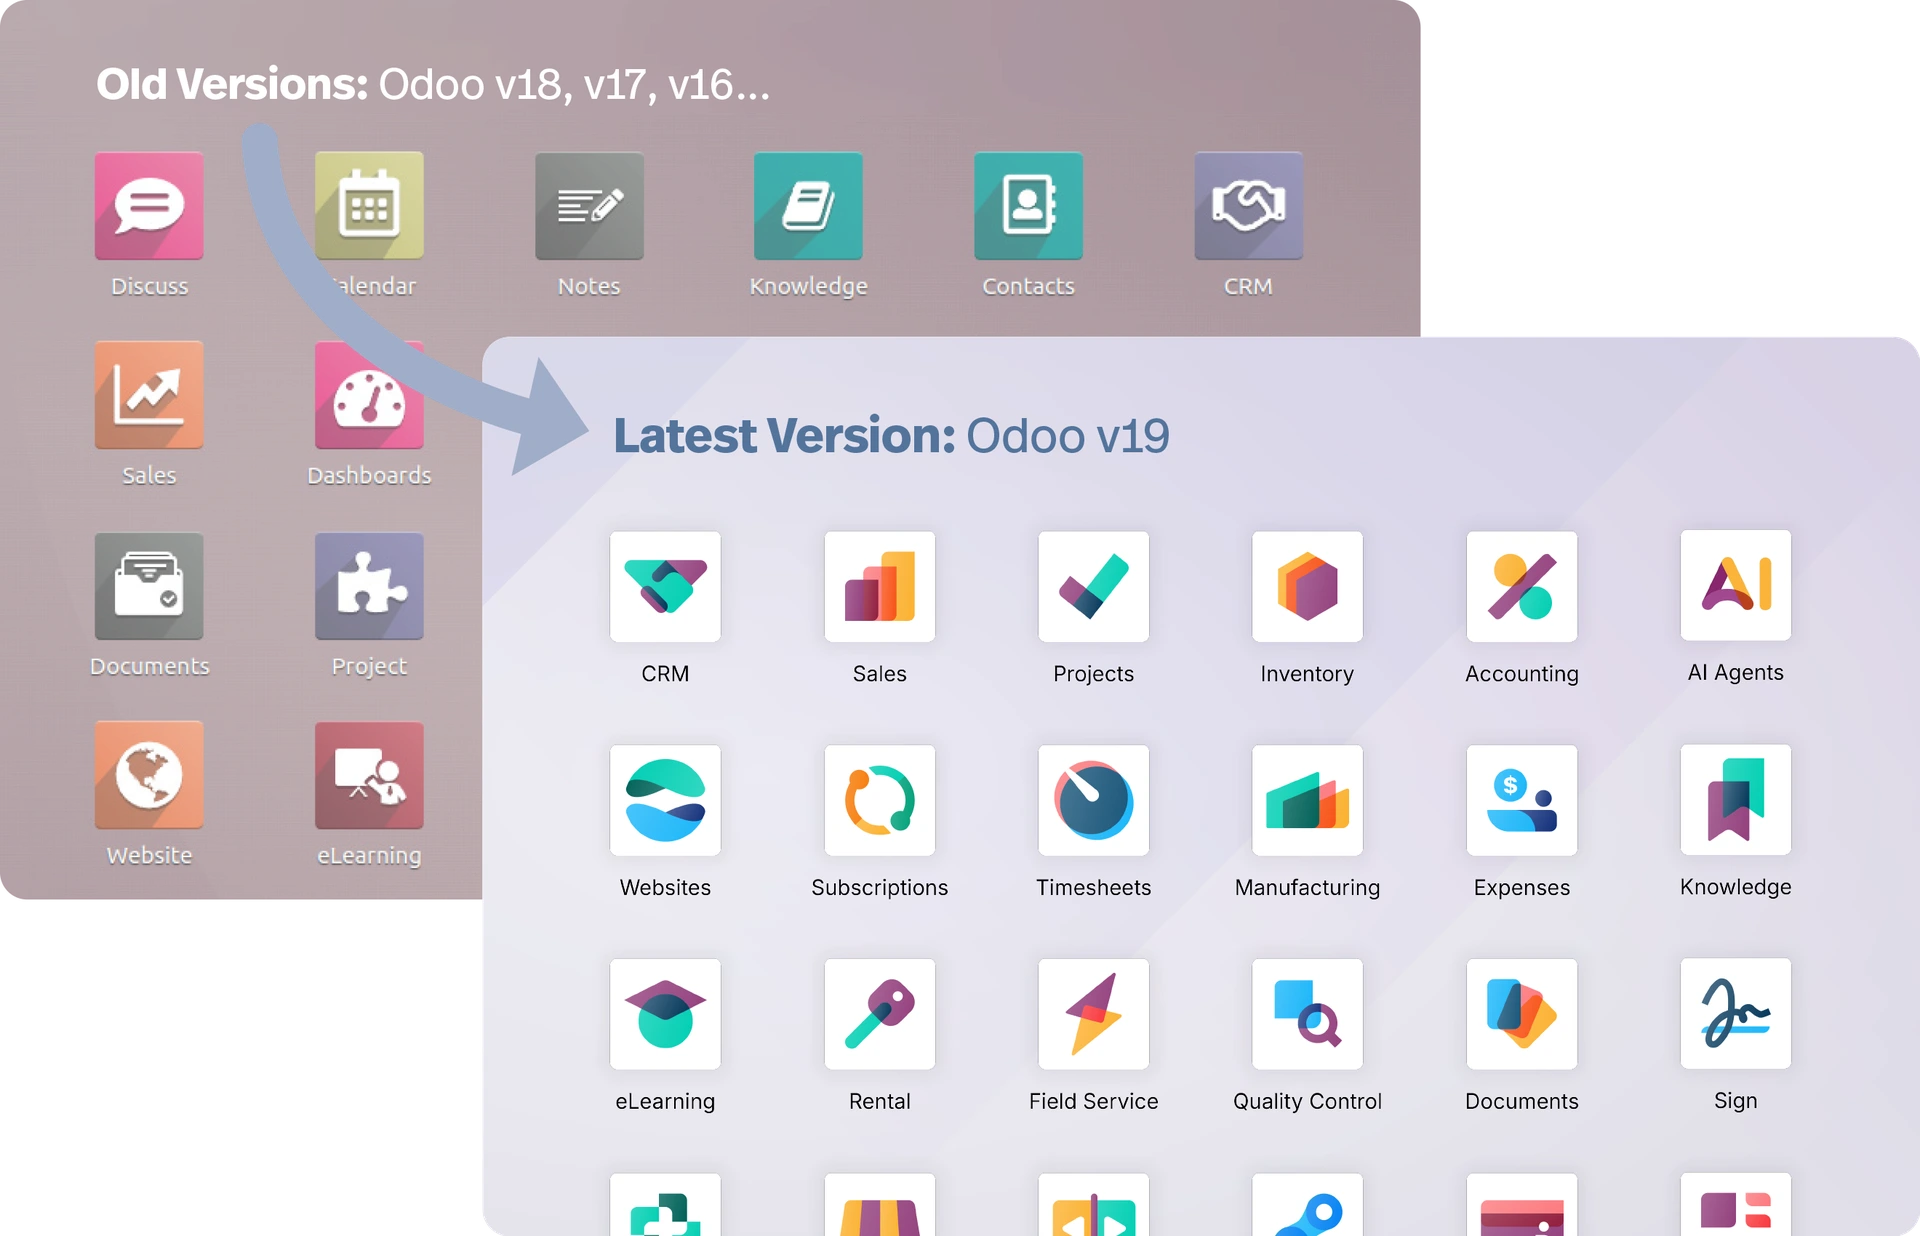Viewport: 1920px width, 1236px height.
Task: Open the old Contacts app
Action: tap(1028, 206)
